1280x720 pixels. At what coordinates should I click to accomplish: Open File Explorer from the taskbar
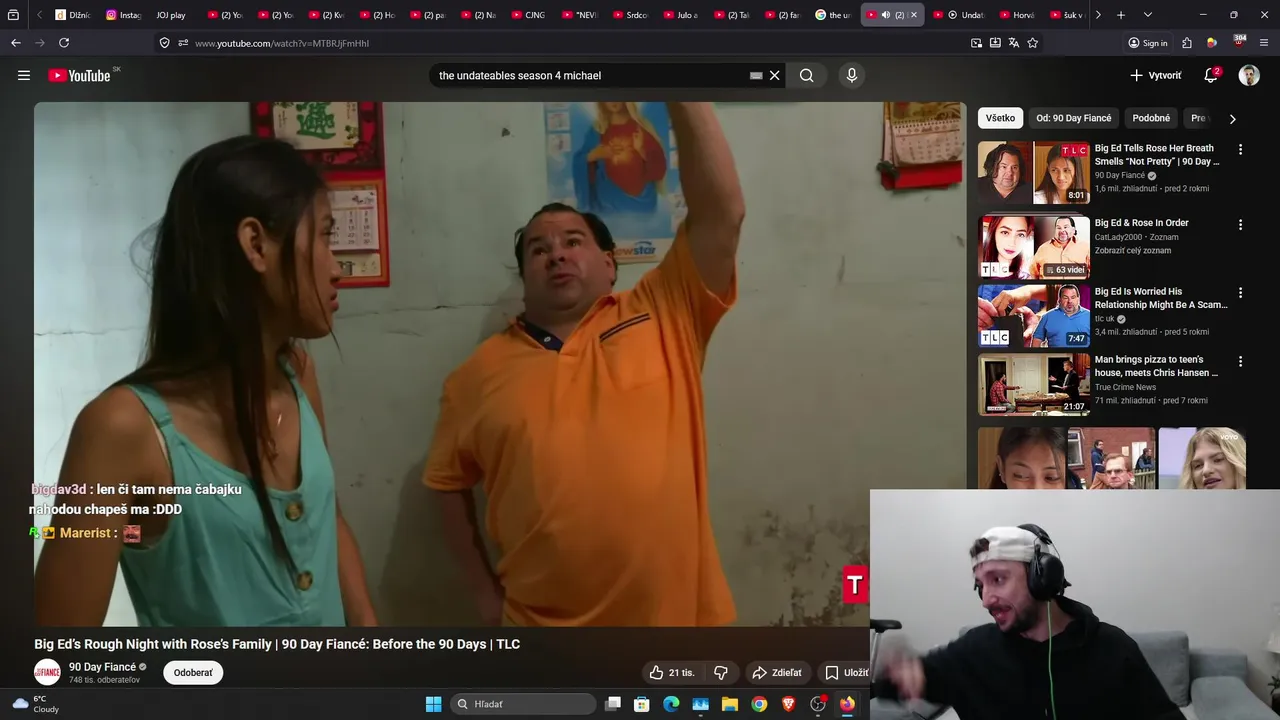(x=730, y=704)
